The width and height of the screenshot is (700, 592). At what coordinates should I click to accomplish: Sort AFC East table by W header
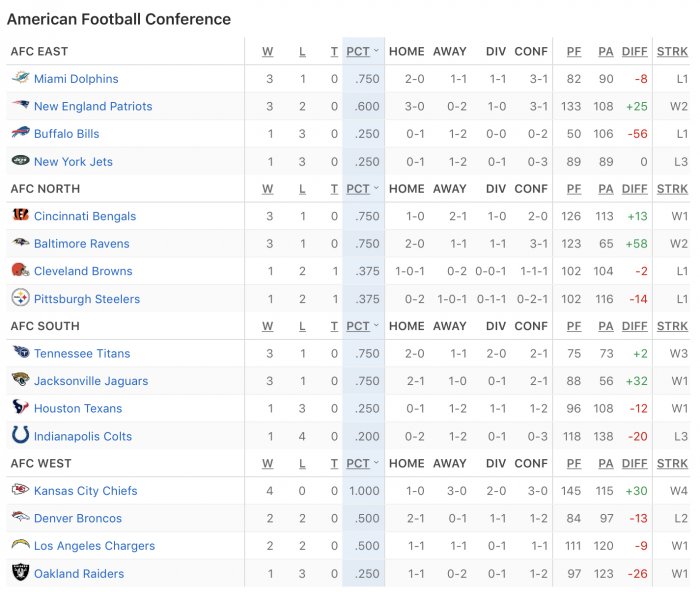(x=268, y=51)
